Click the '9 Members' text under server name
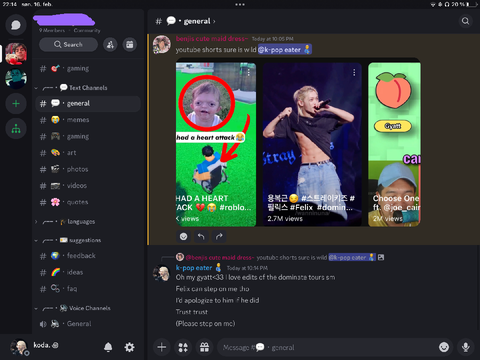Image resolution: width=480 pixels, height=360 pixels. (x=52, y=30)
